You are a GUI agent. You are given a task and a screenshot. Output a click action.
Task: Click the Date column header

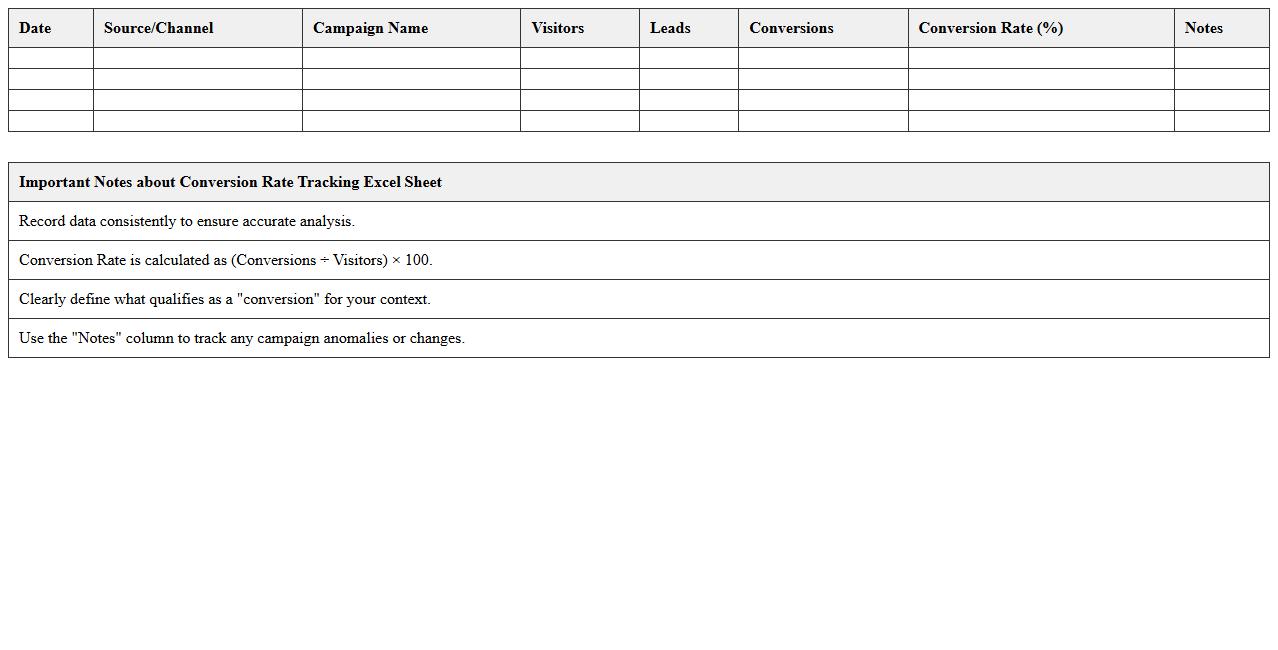(50, 28)
